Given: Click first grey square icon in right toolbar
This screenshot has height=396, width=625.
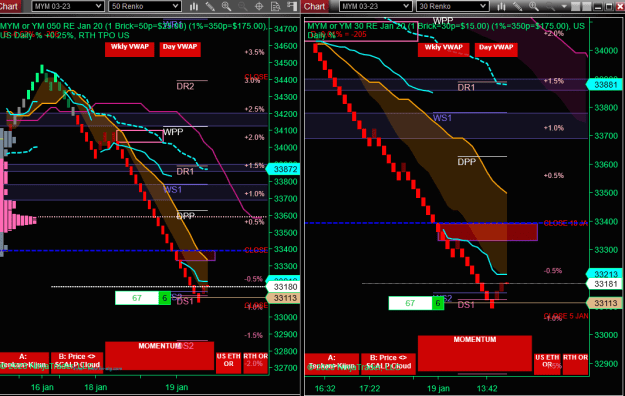Looking at the screenshot, I should coord(575,6).
